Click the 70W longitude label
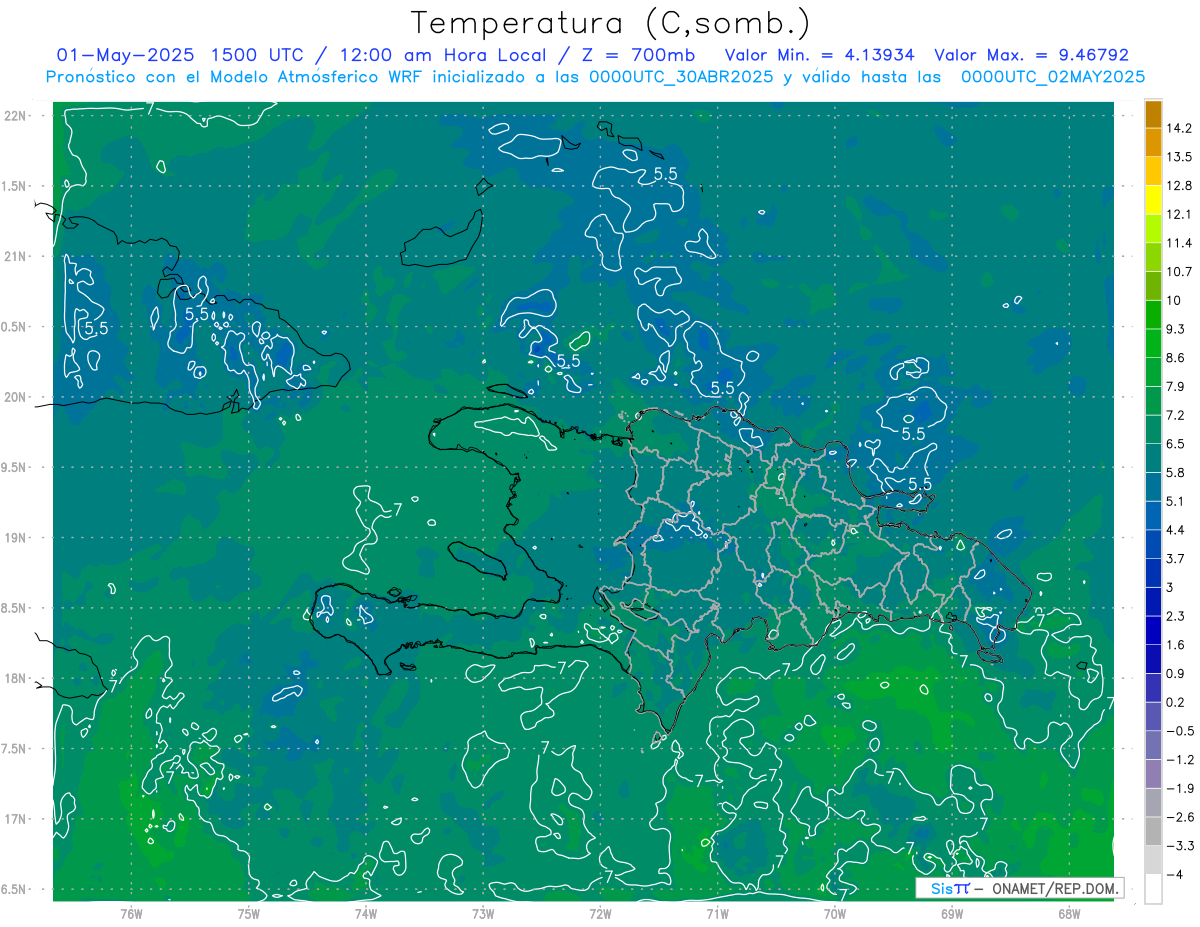Viewport: 1200px width, 927px height. tap(835, 913)
